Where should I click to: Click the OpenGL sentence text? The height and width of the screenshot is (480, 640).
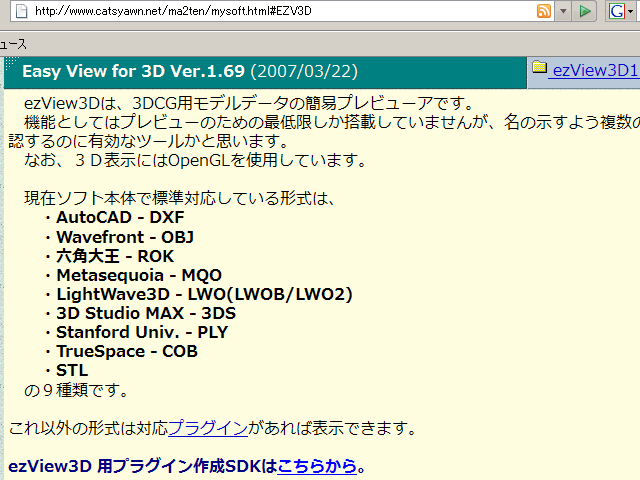click(x=196, y=160)
